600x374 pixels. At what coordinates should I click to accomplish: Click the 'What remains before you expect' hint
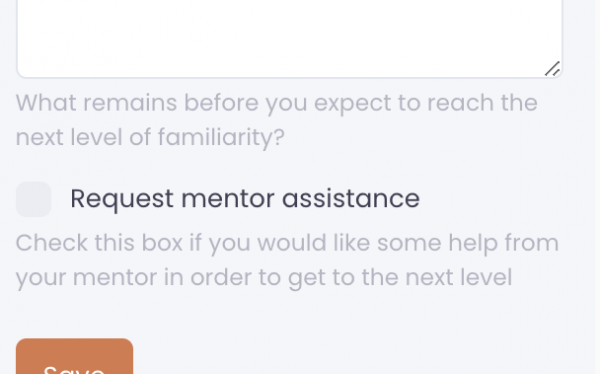(x=276, y=120)
